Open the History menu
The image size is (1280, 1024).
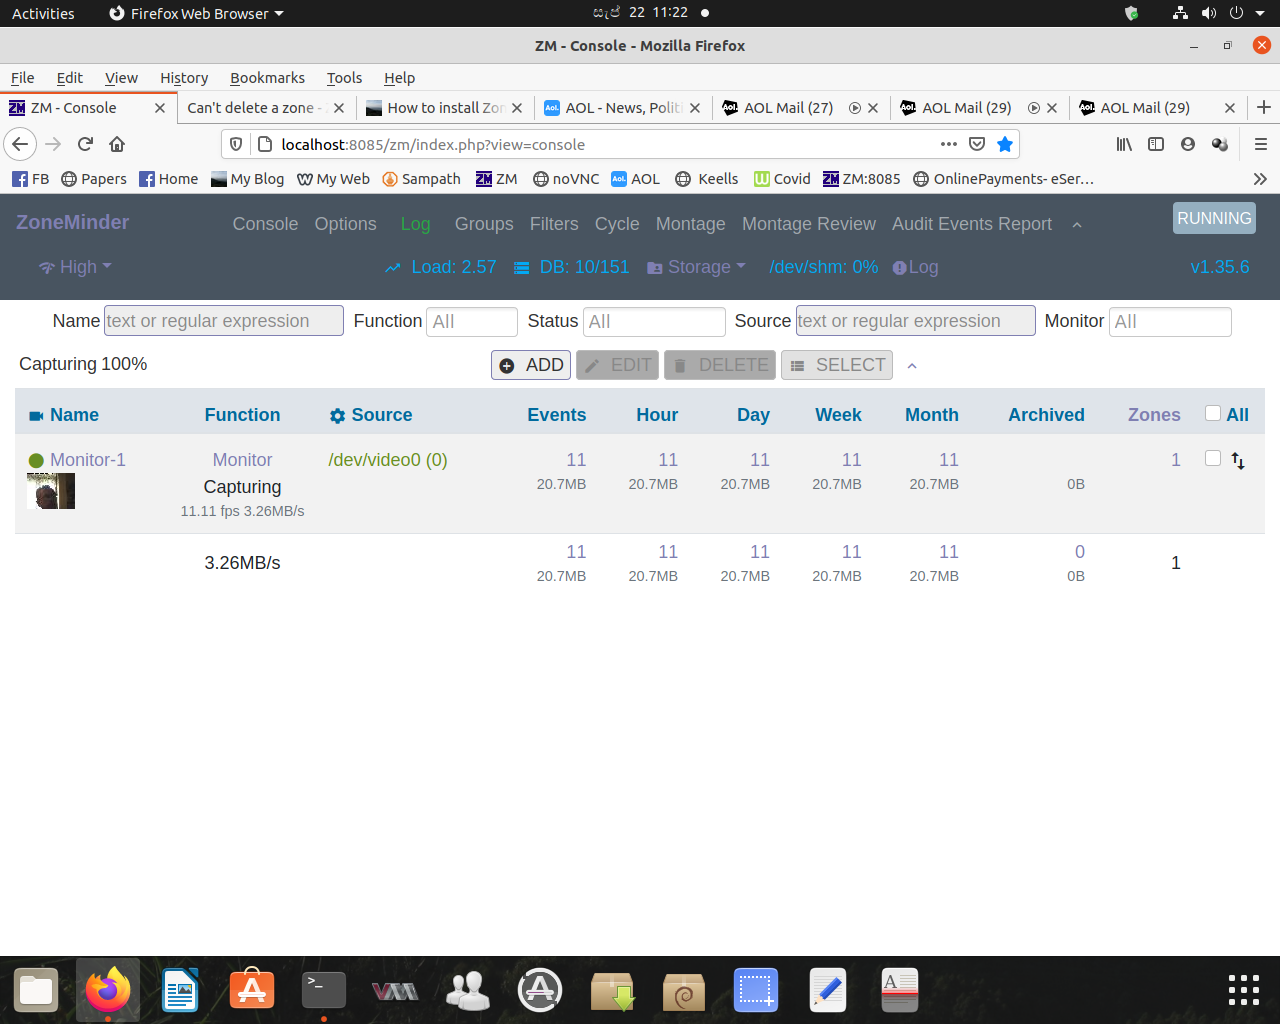[x=184, y=78]
